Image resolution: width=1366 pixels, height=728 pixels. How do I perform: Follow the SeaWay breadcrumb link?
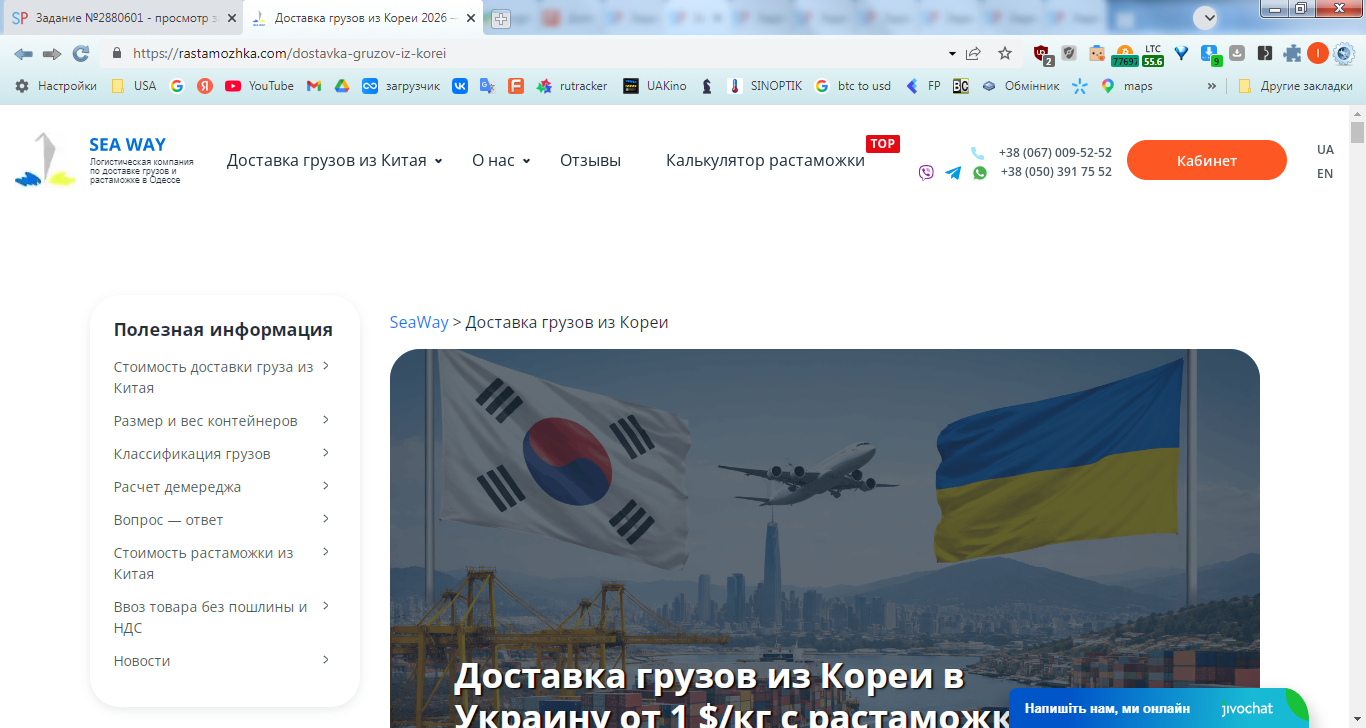point(419,322)
